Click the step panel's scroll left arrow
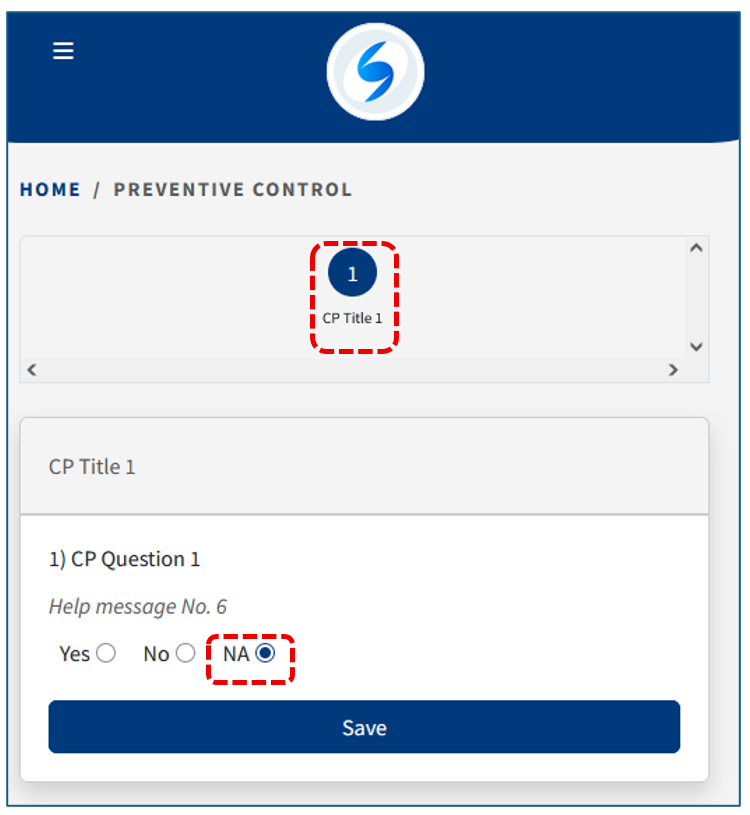The height and width of the screenshot is (815, 750). [x=31, y=370]
